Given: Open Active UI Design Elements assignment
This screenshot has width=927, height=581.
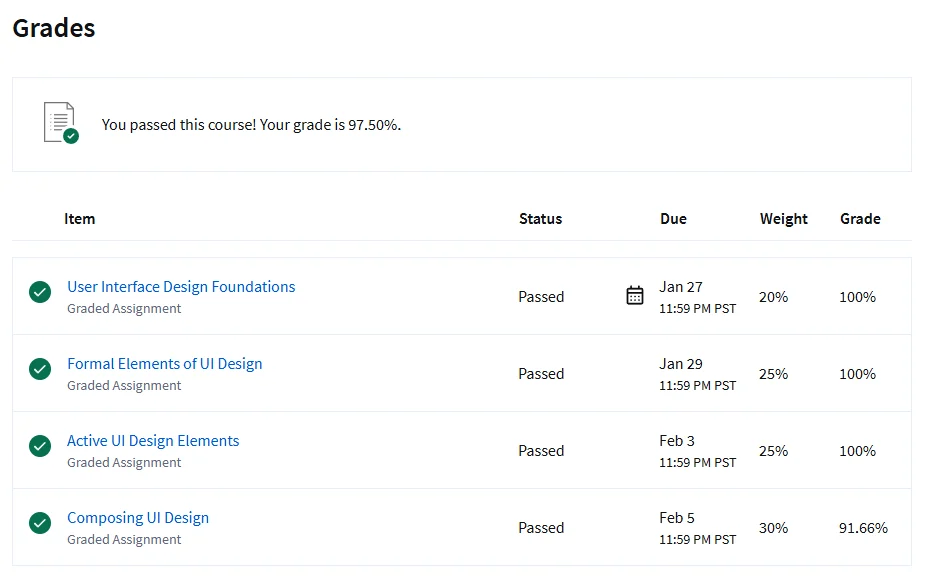Looking at the screenshot, I should coord(153,441).
